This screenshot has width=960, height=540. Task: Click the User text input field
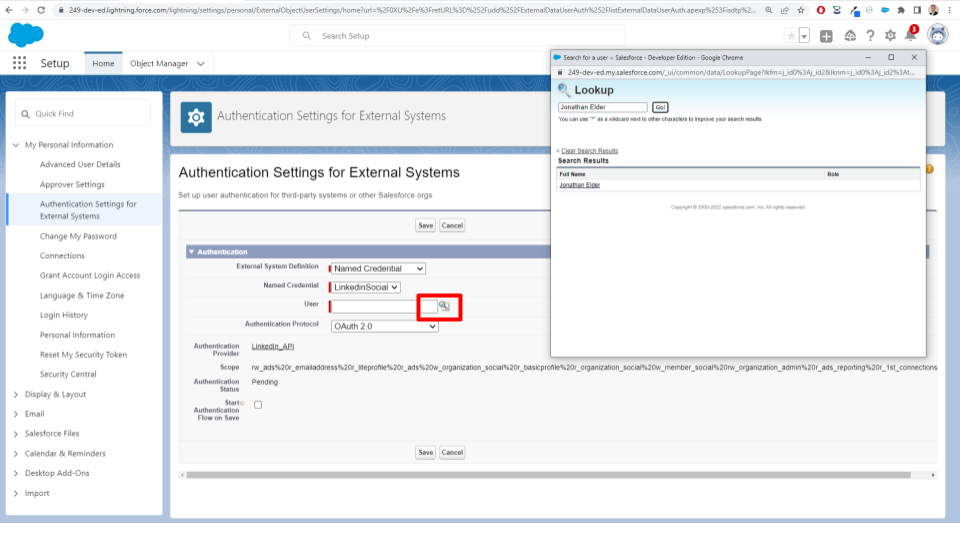[383, 306]
